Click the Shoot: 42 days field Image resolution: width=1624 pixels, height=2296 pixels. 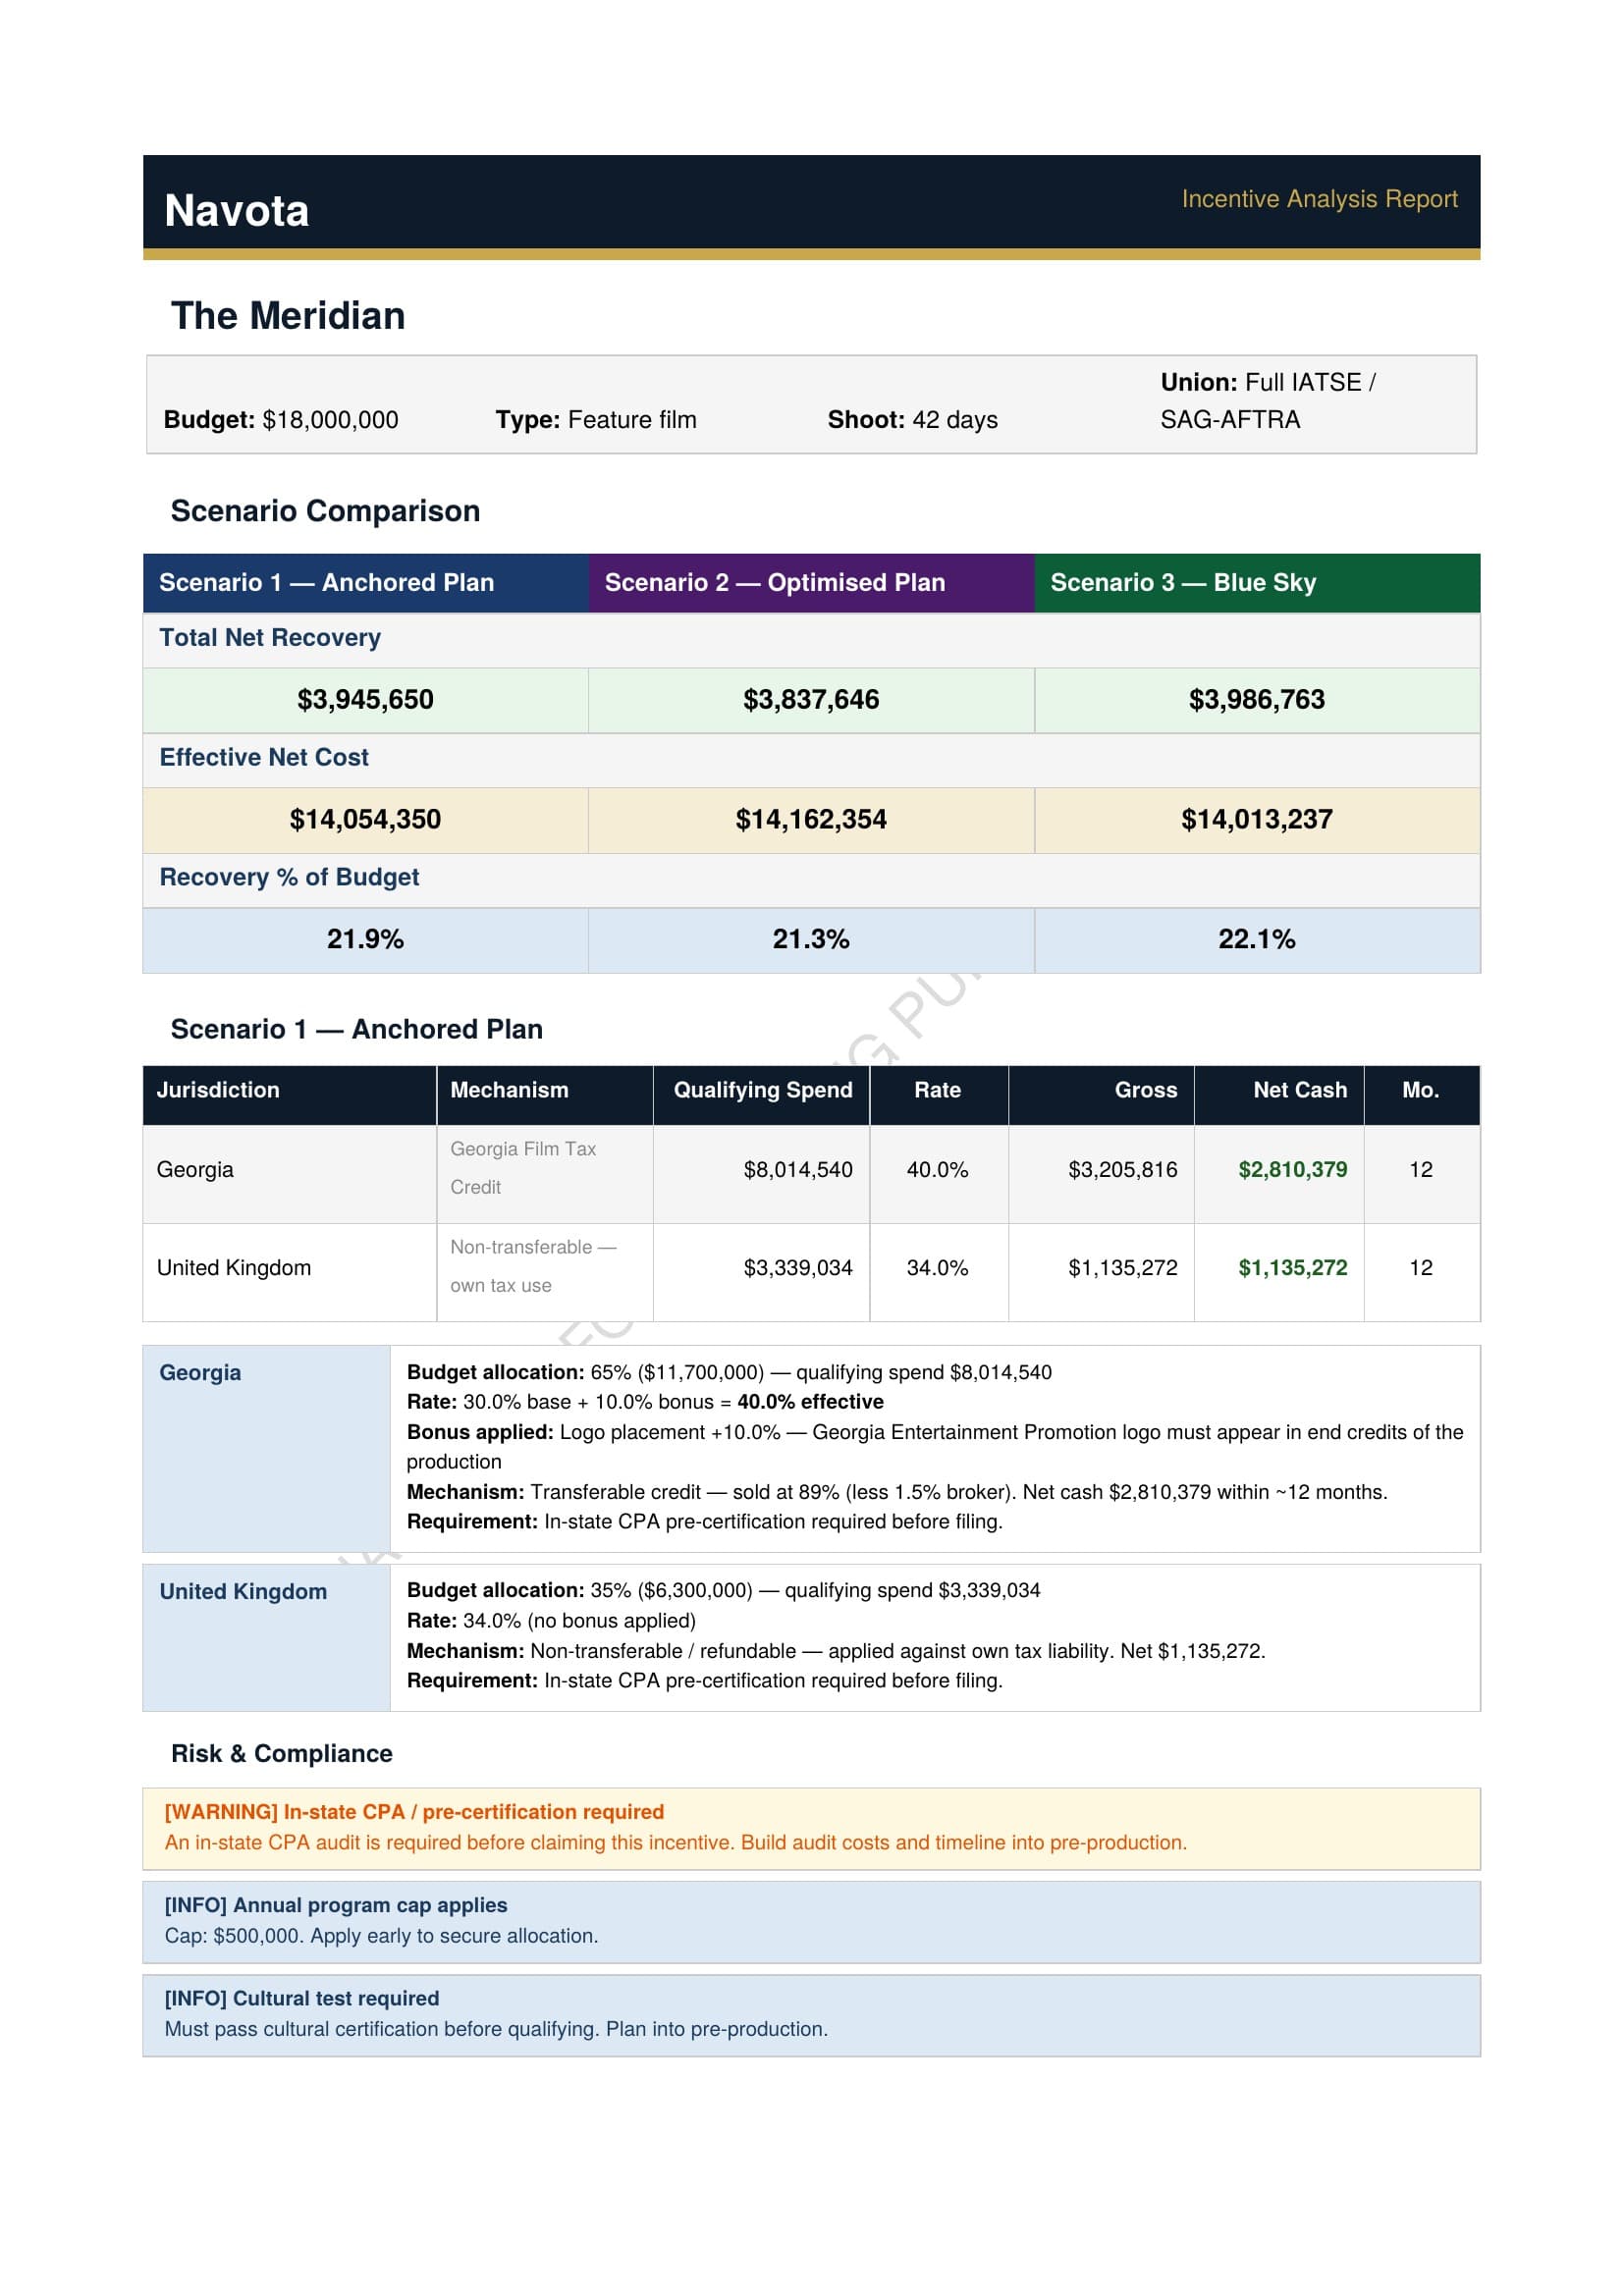(912, 420)
